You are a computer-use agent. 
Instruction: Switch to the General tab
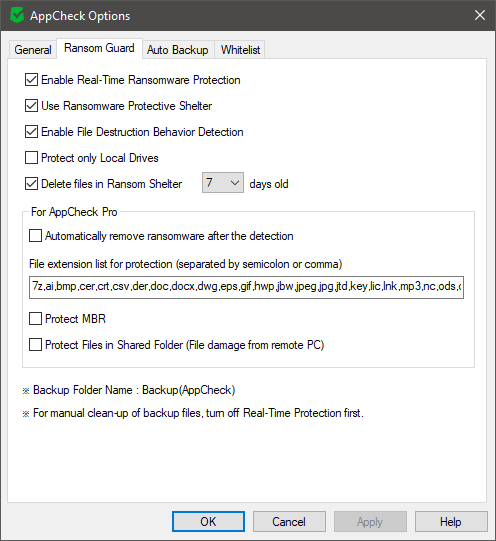[x=33, y=50]
